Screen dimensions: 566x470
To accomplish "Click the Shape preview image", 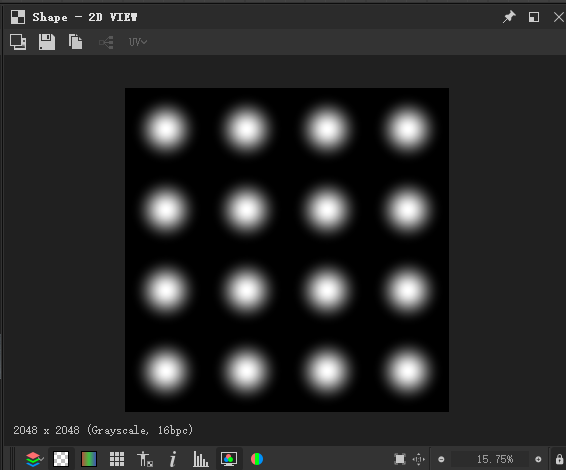I will click(x=287, y=250).
